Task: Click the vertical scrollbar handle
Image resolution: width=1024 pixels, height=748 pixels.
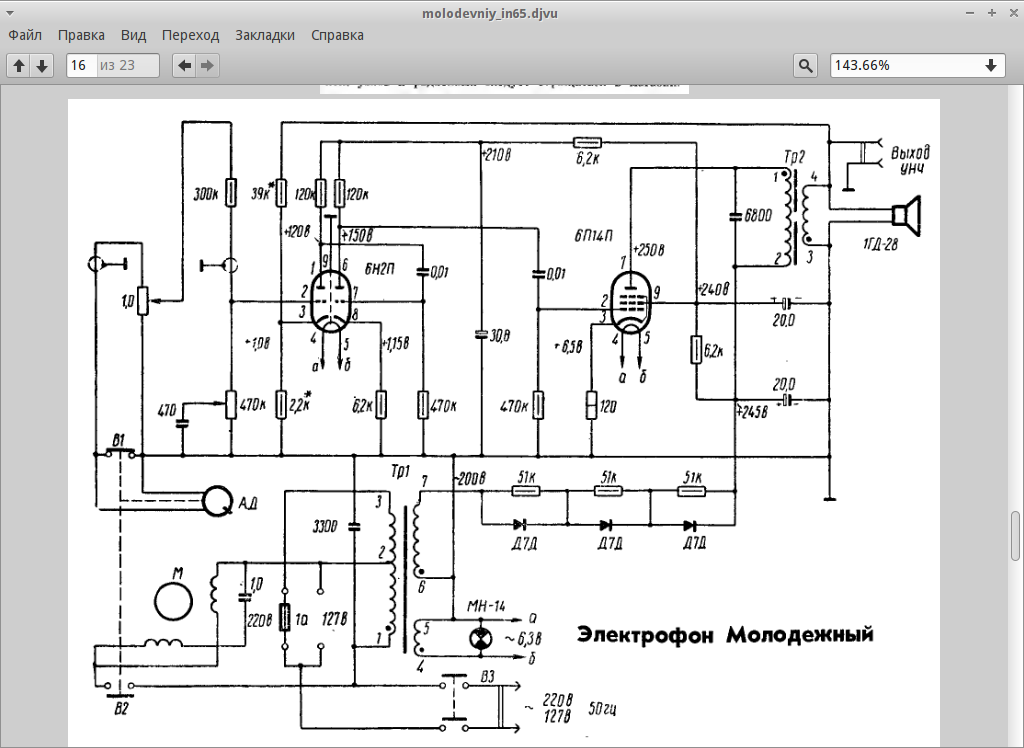Action: (x=1015, y=536)
